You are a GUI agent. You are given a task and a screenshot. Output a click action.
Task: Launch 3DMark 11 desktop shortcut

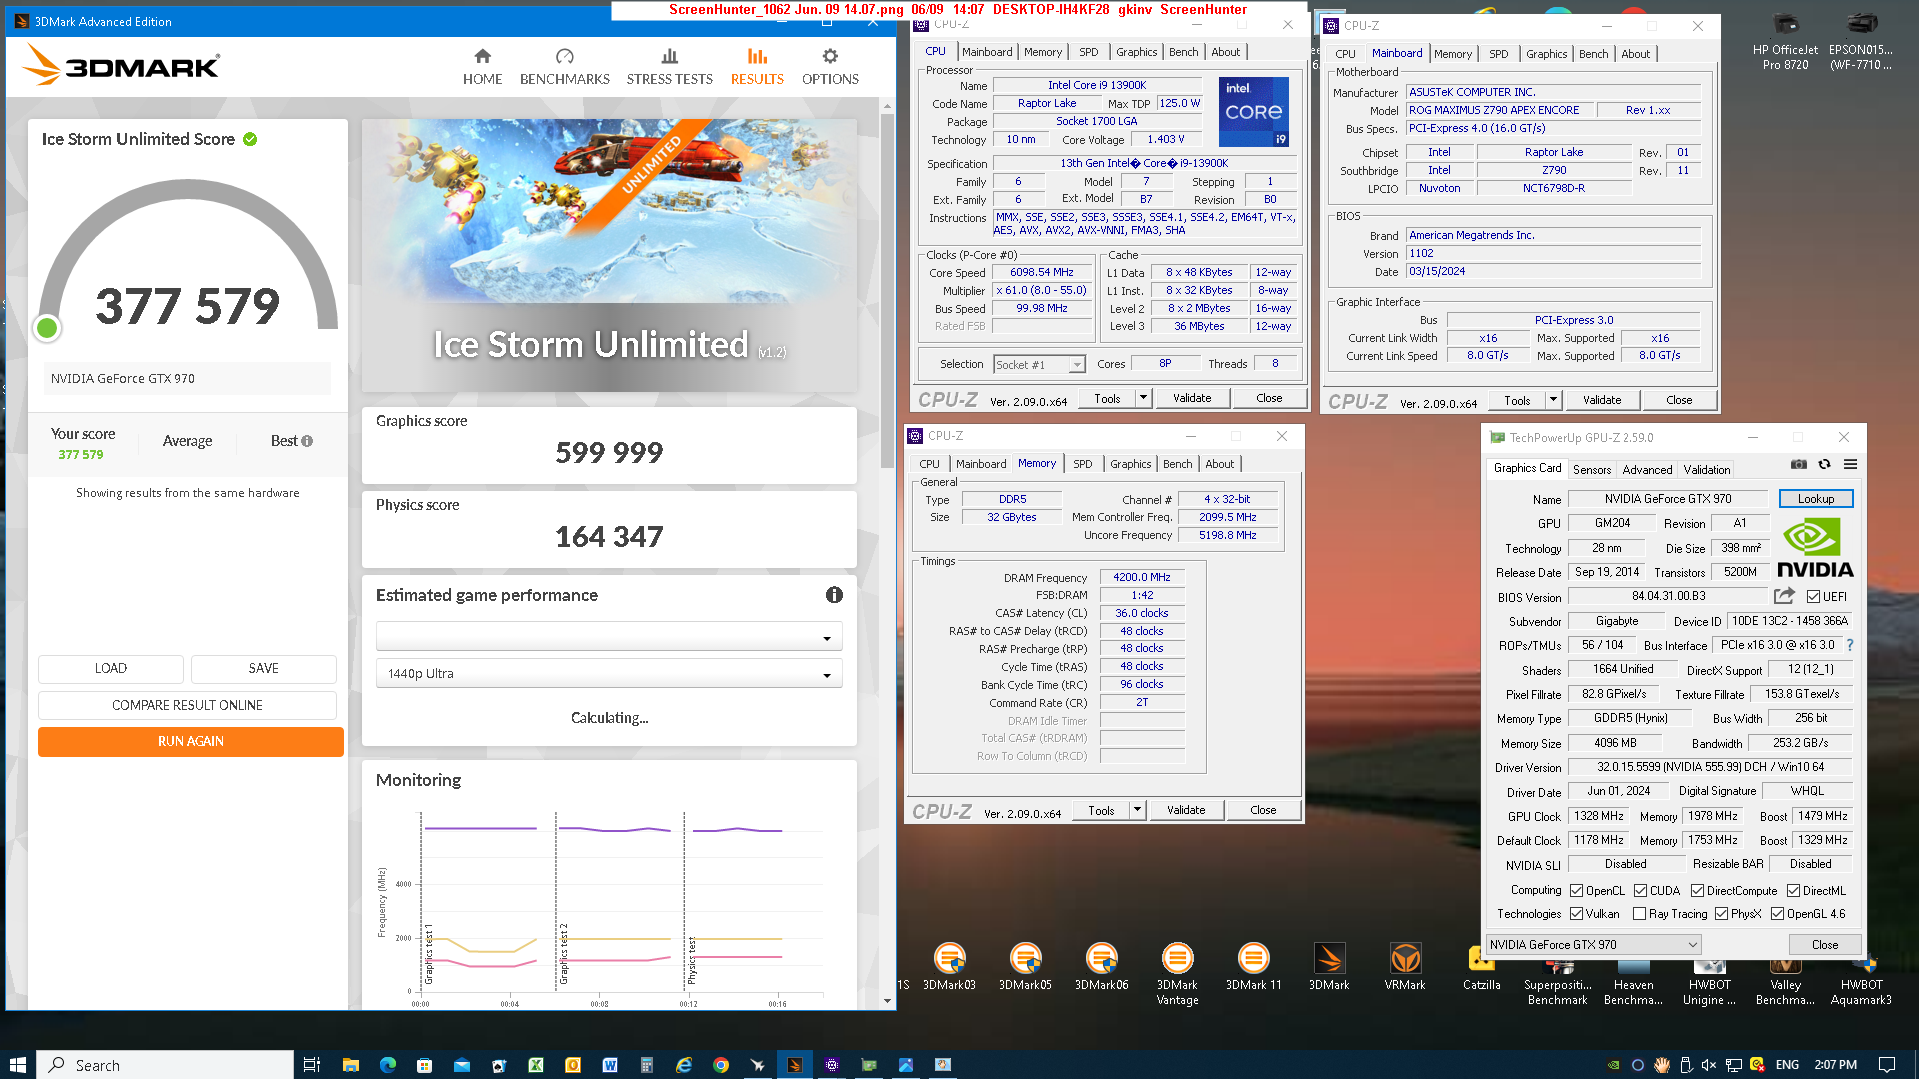(x=1253, y=967)
